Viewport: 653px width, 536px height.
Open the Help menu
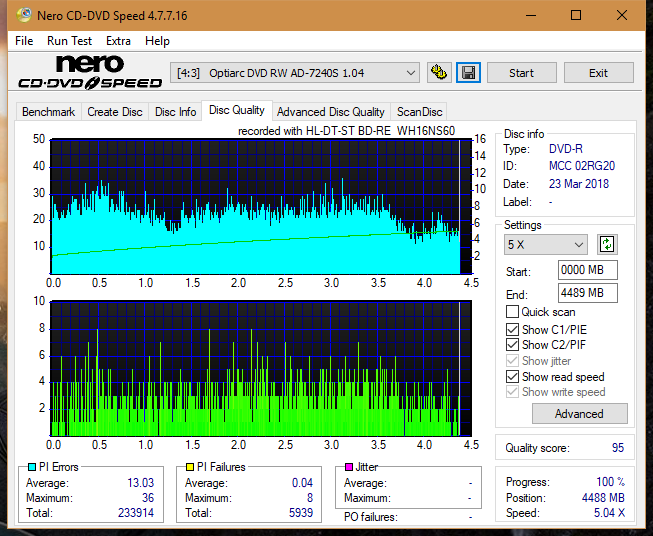(157, 41)
